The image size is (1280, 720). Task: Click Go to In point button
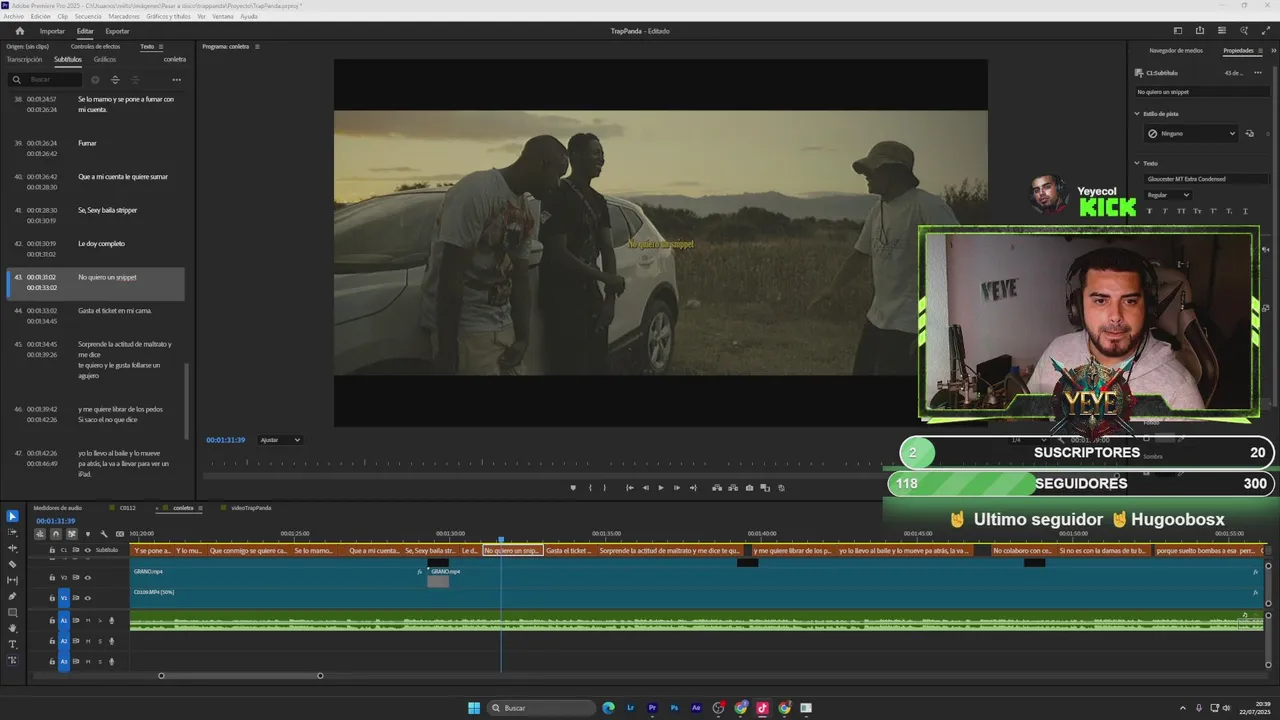[x=629, y=488]
